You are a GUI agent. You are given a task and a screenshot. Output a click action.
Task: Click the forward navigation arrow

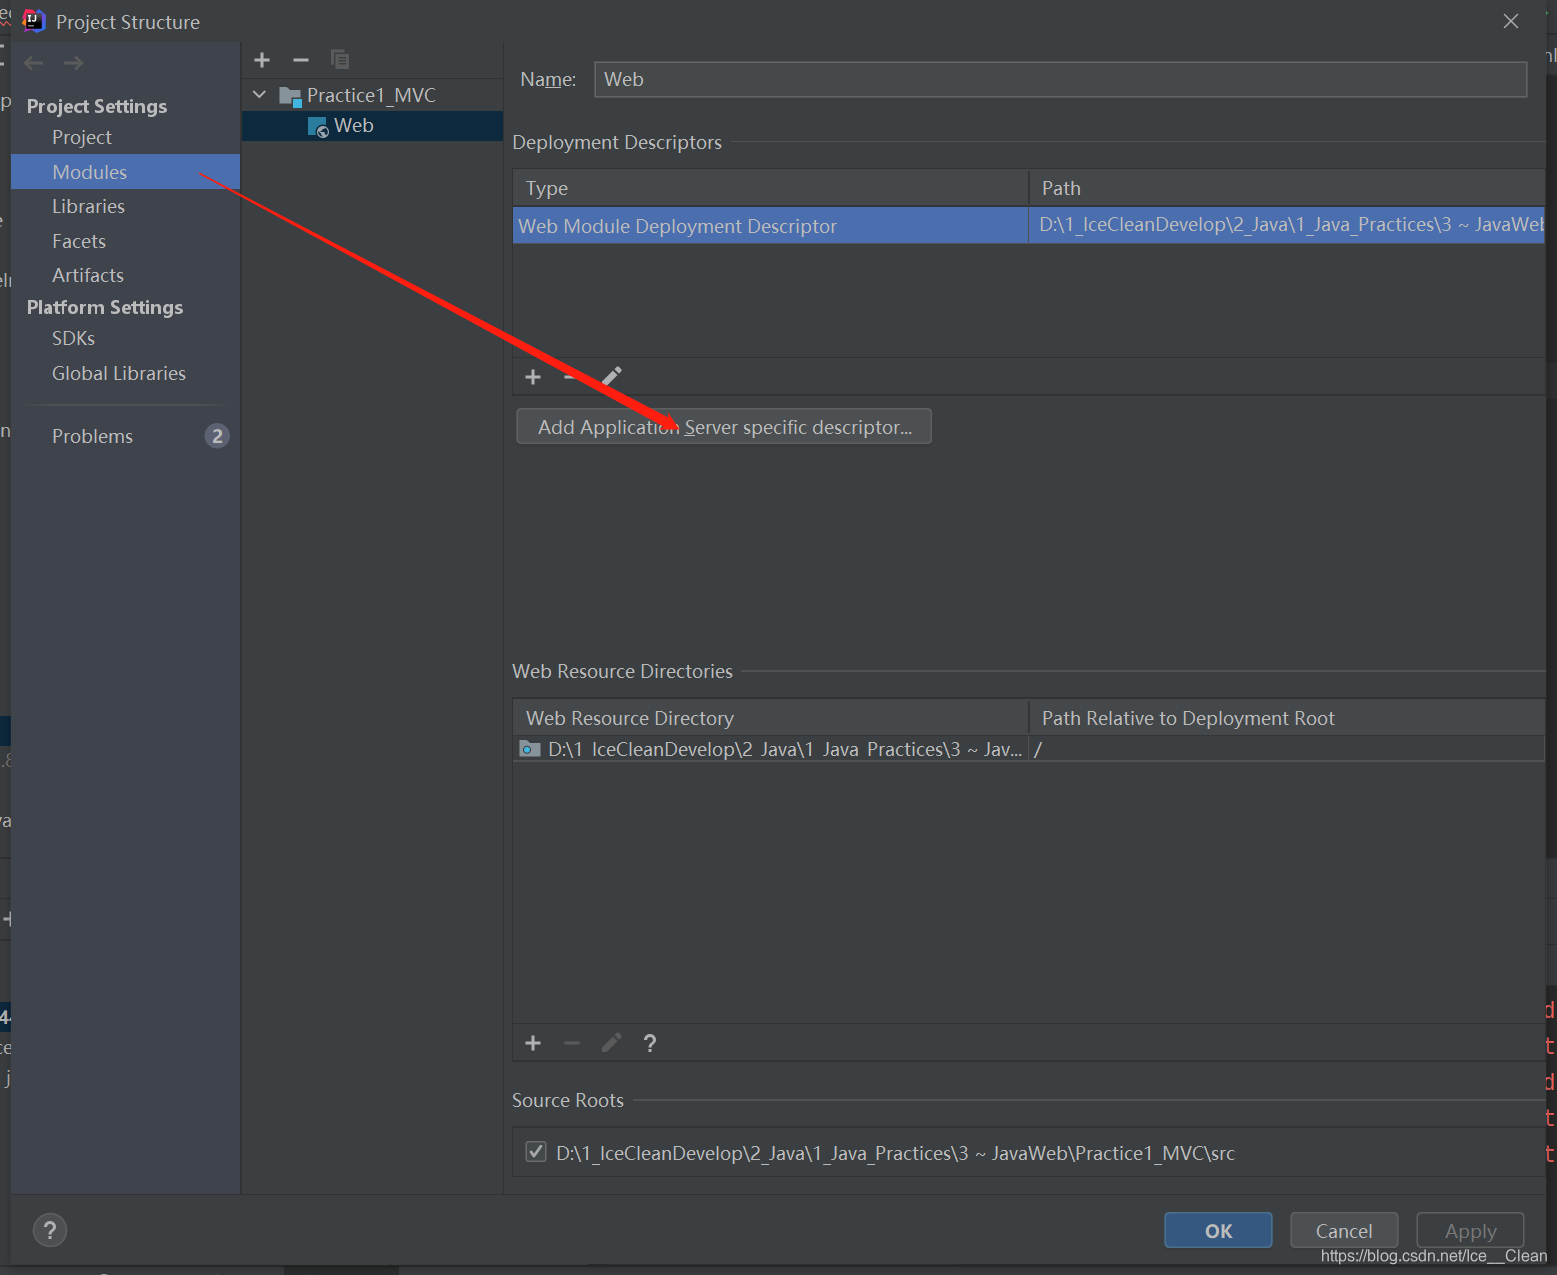point(73,63)
